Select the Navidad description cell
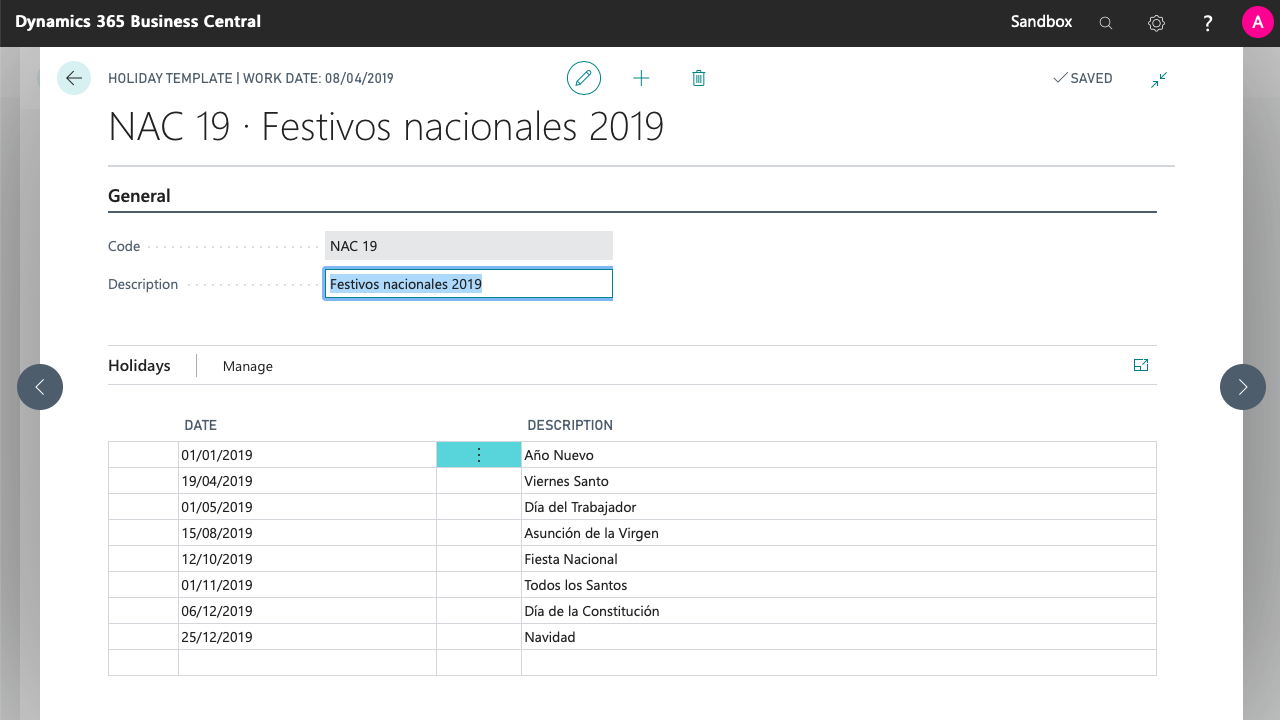This screenshot has width=1280, height=720. 838,637
